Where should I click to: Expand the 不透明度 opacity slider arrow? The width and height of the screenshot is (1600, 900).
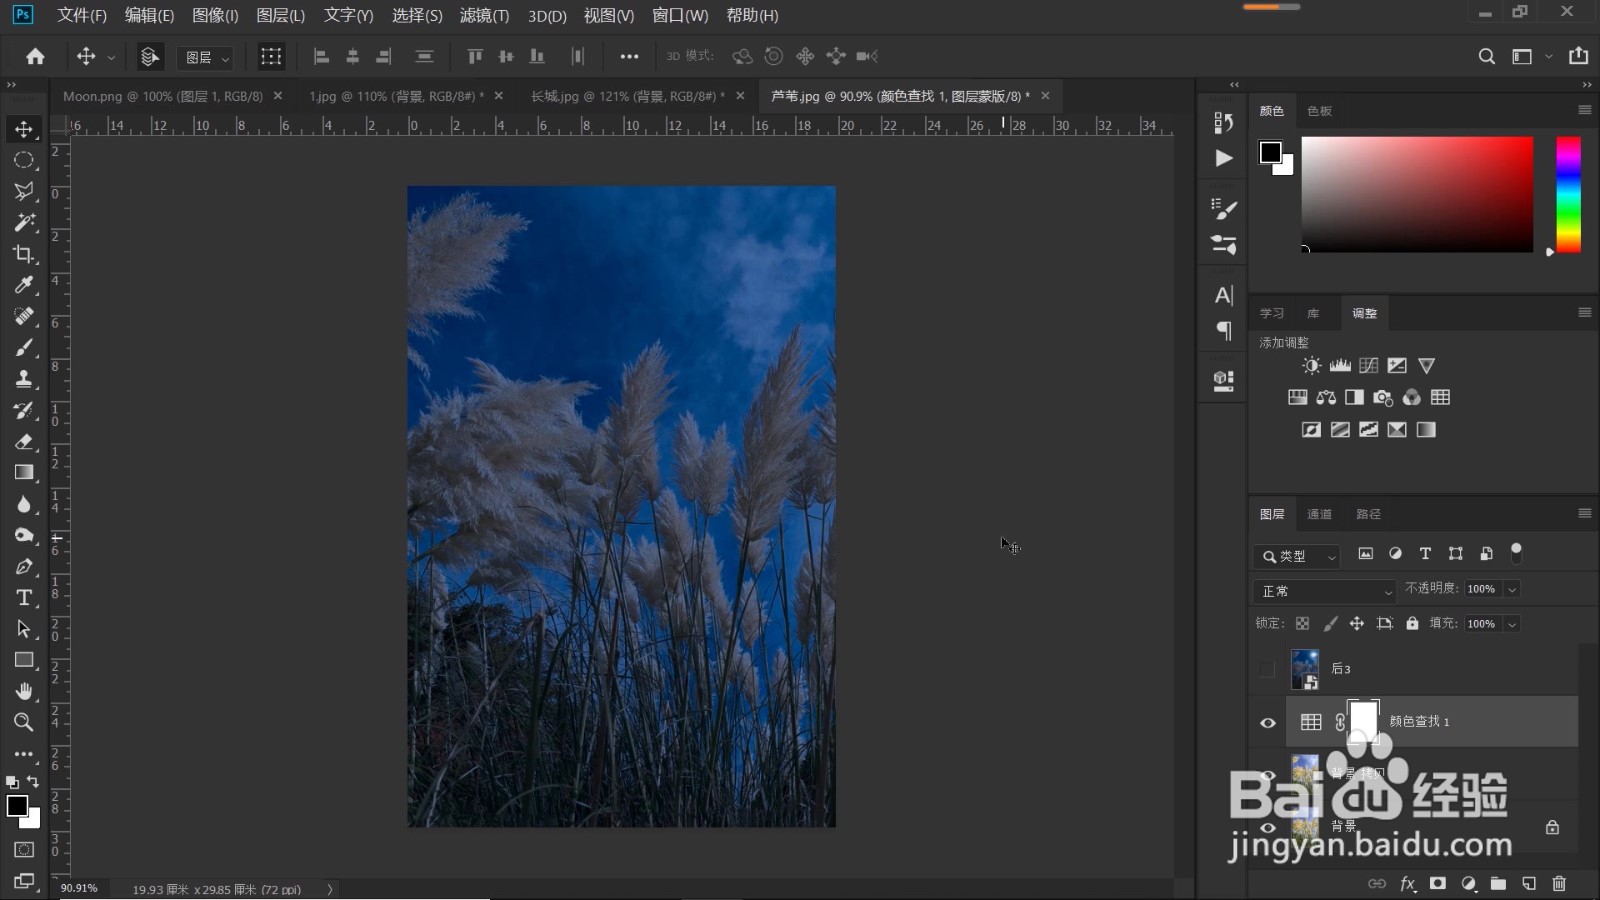coord(1512,590)
